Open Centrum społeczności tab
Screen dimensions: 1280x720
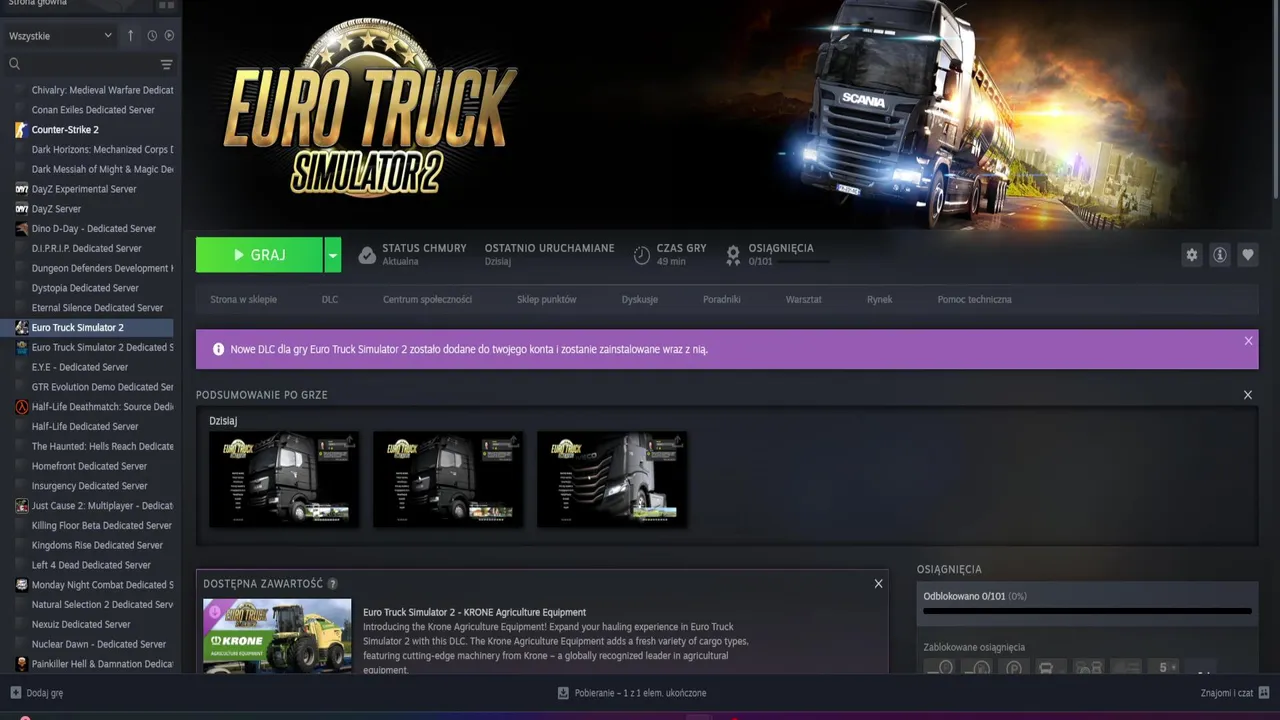(427, 299)
